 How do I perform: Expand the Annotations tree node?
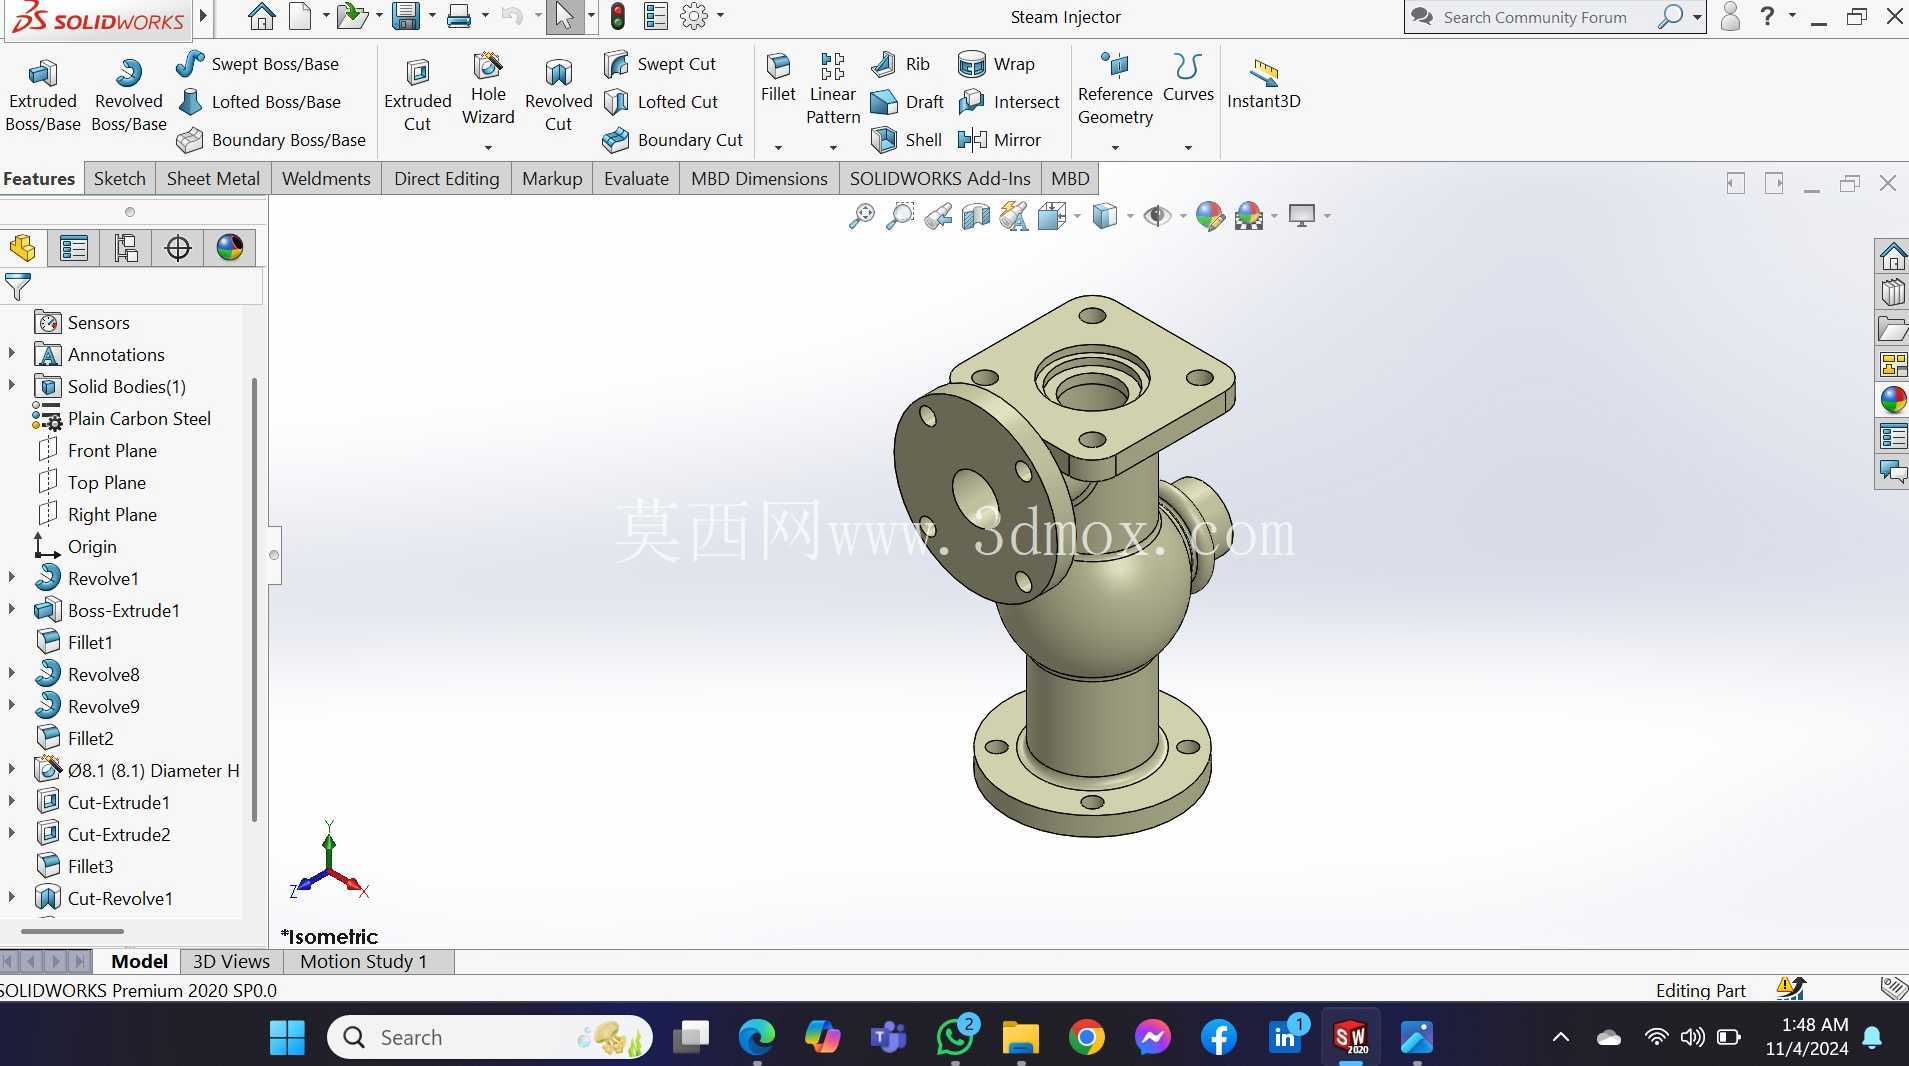(12, 354)
